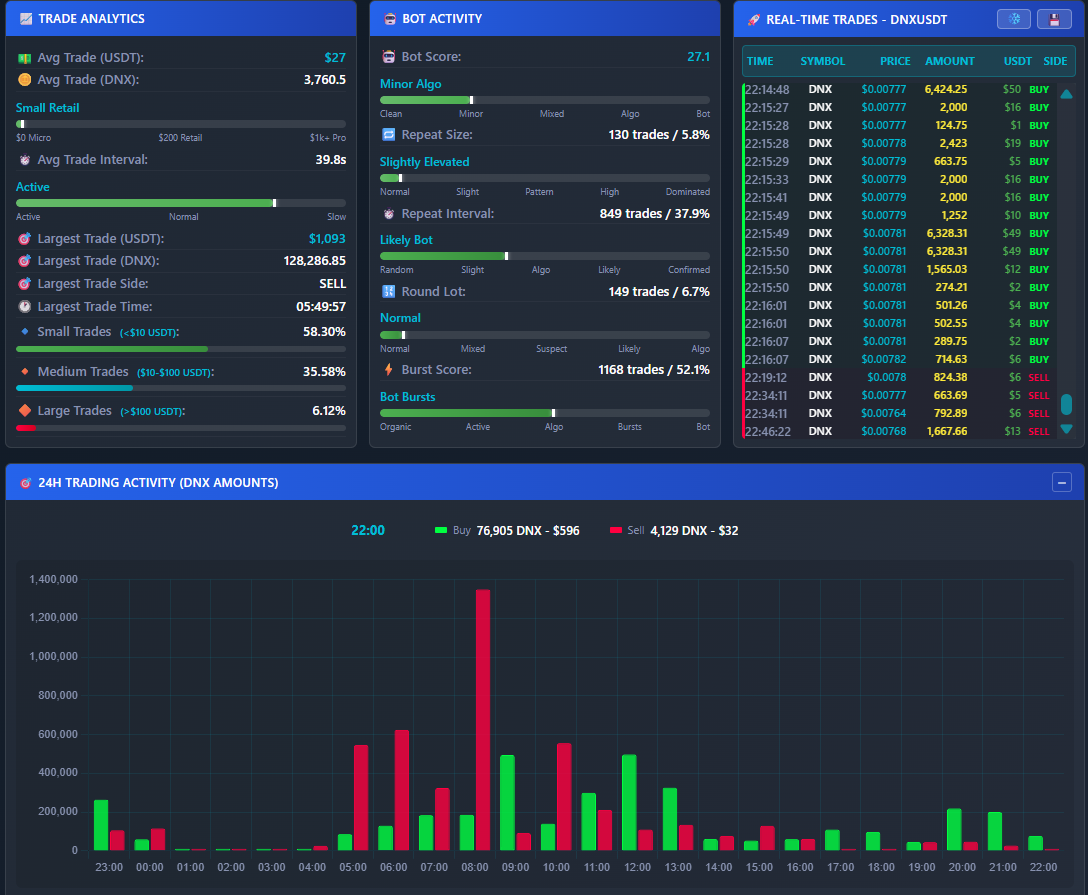
Task: Click the orange diamond icon beside Medium Trades
Action: [25, 371]
